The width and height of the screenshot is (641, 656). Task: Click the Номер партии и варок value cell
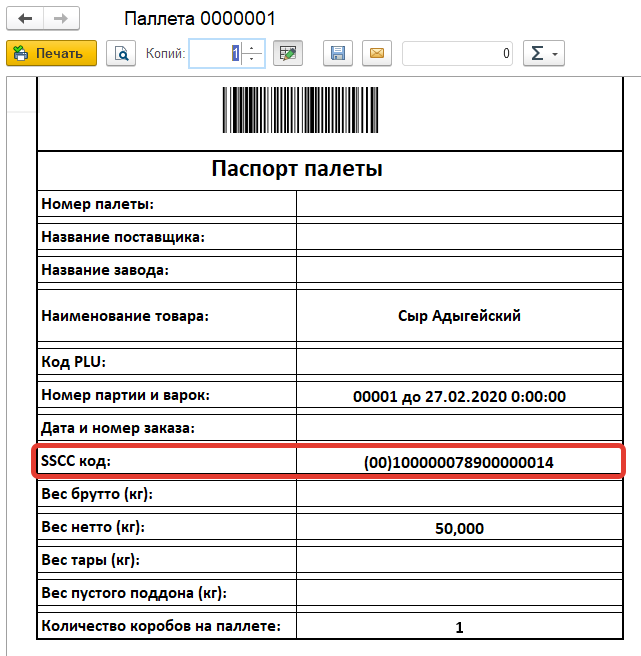pyautogui.click(x=459, y=395)
